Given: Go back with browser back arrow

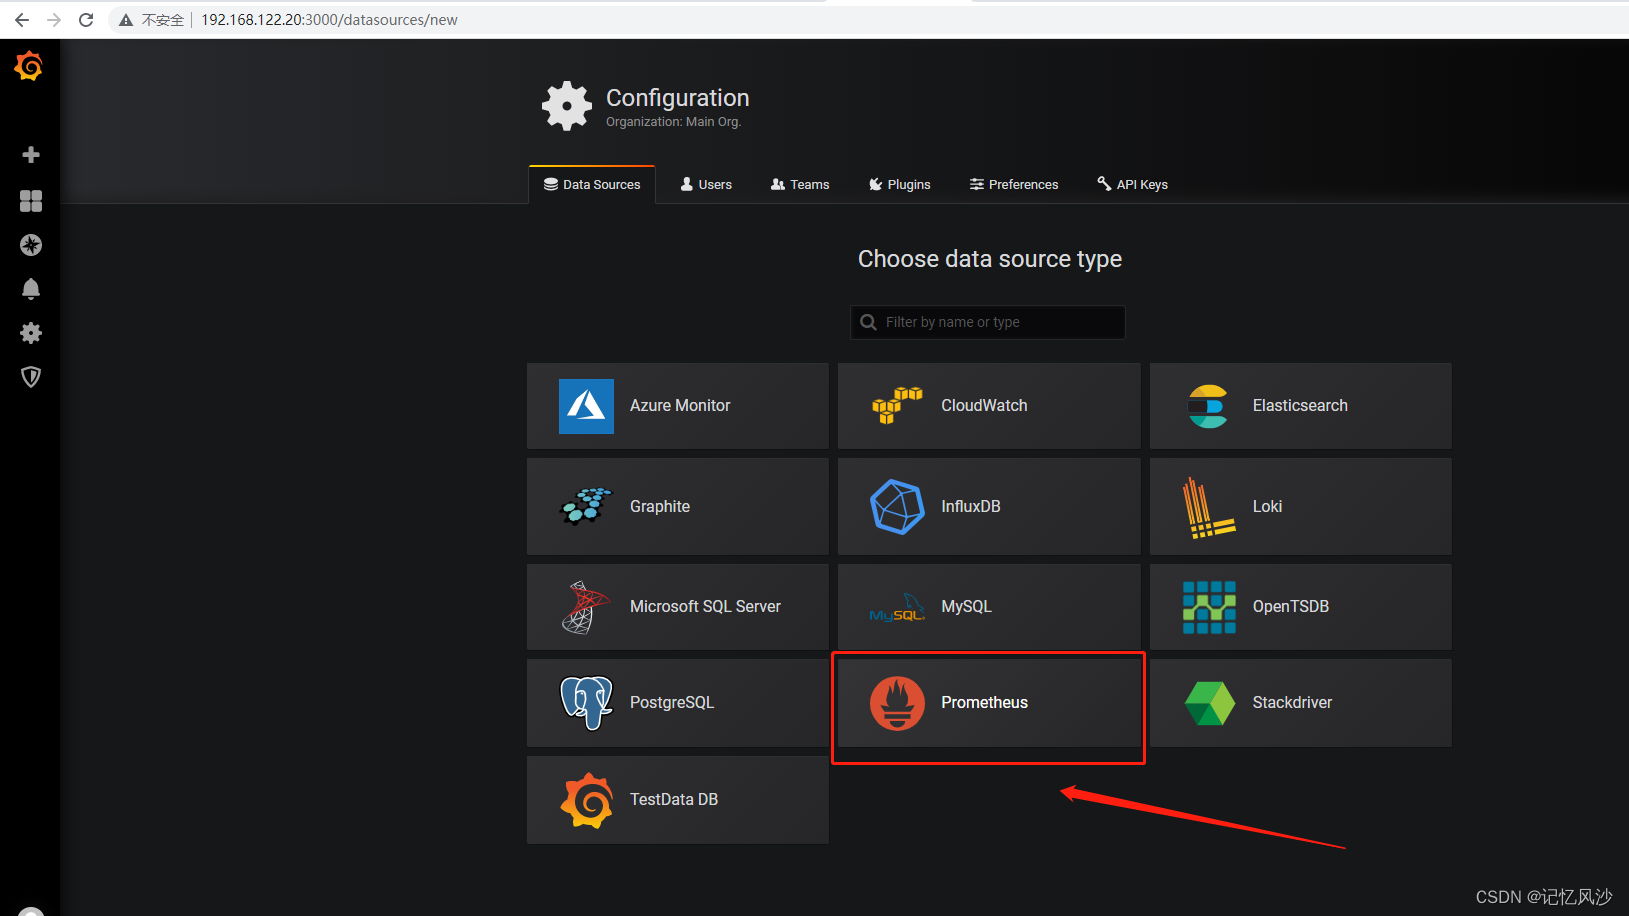Looking at the screenshot, I should 22,20.
